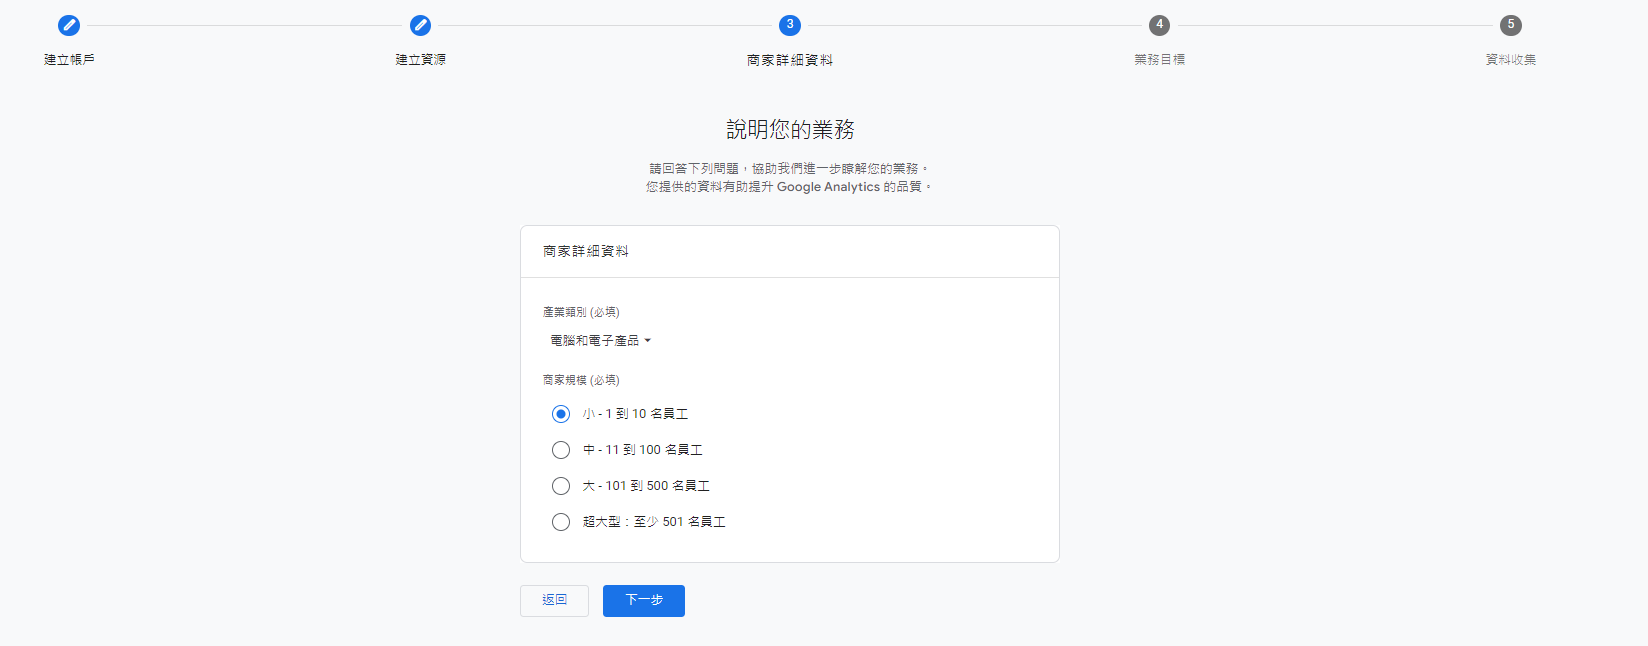Click the arrow beside 電腦和電子產品

648,341
